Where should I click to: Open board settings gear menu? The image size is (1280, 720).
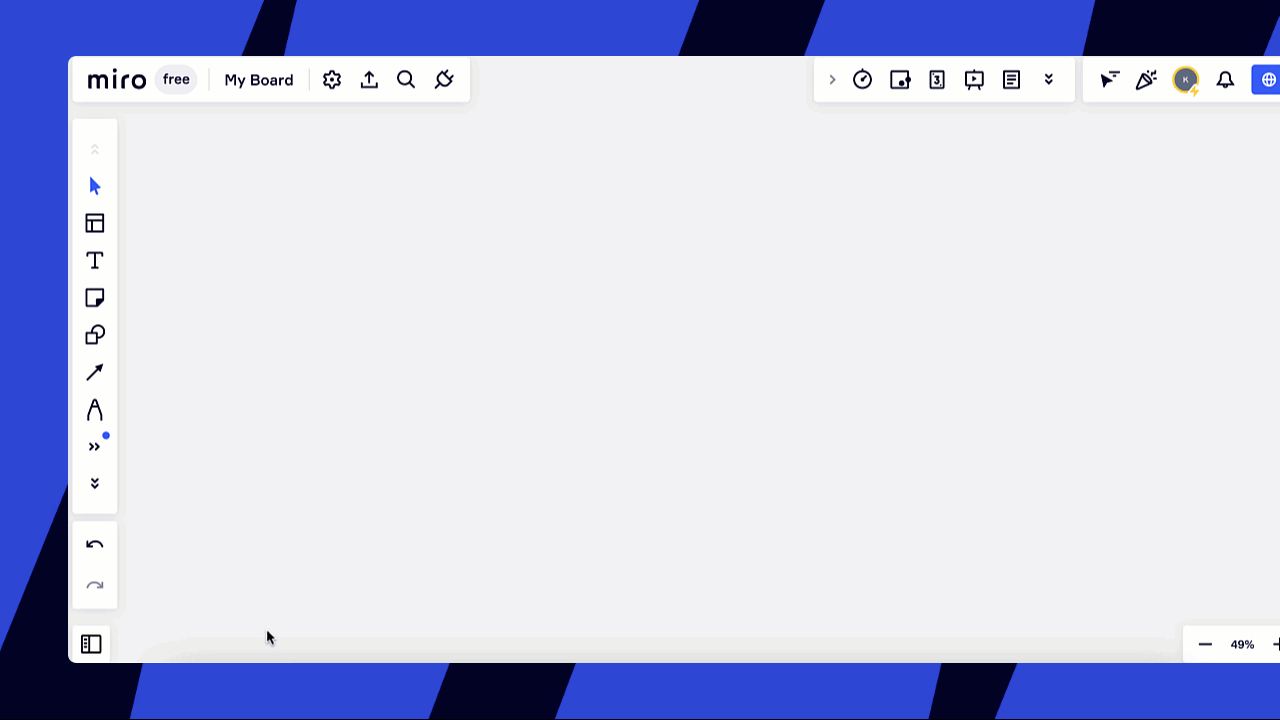tap(331, 79)
